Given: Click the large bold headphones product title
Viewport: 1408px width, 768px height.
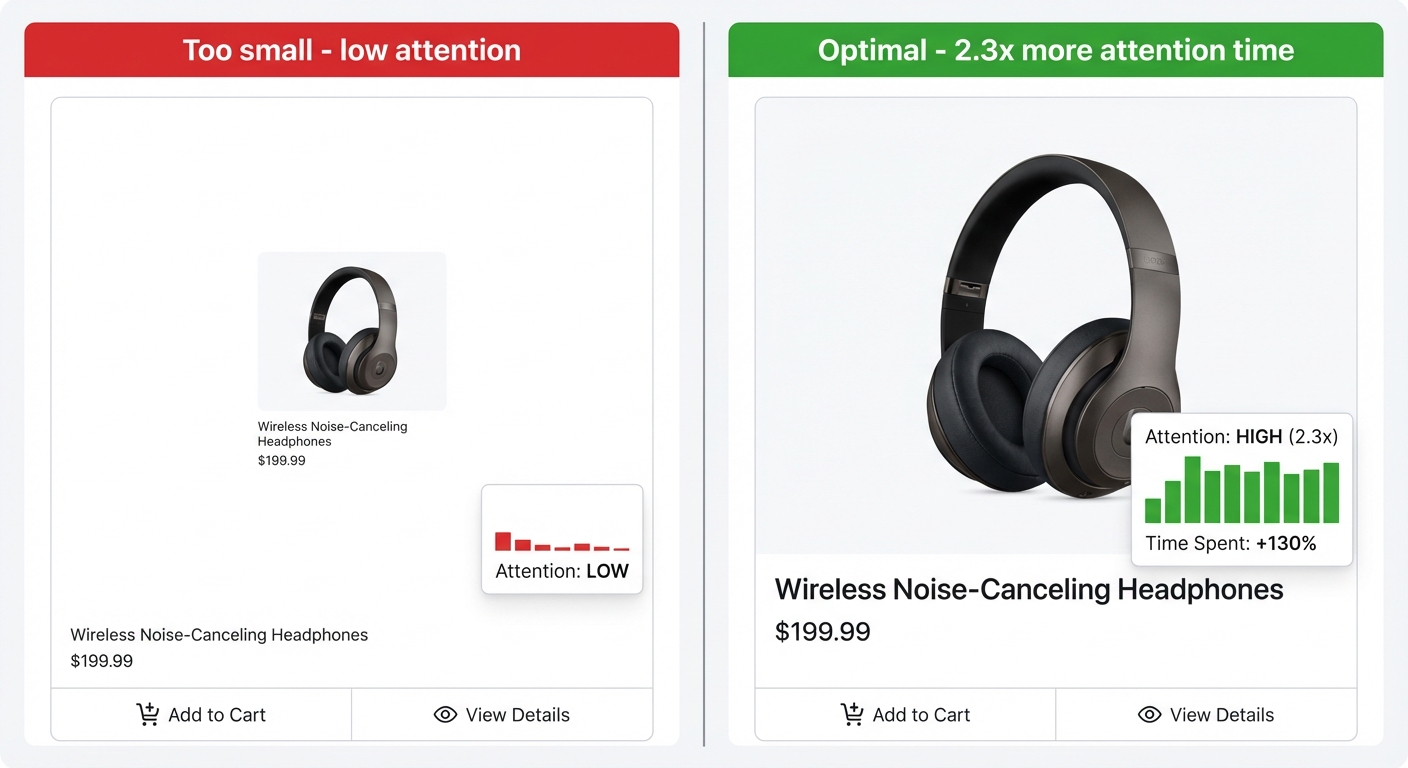Looking at the screenshot, I should click(1029, 589).
